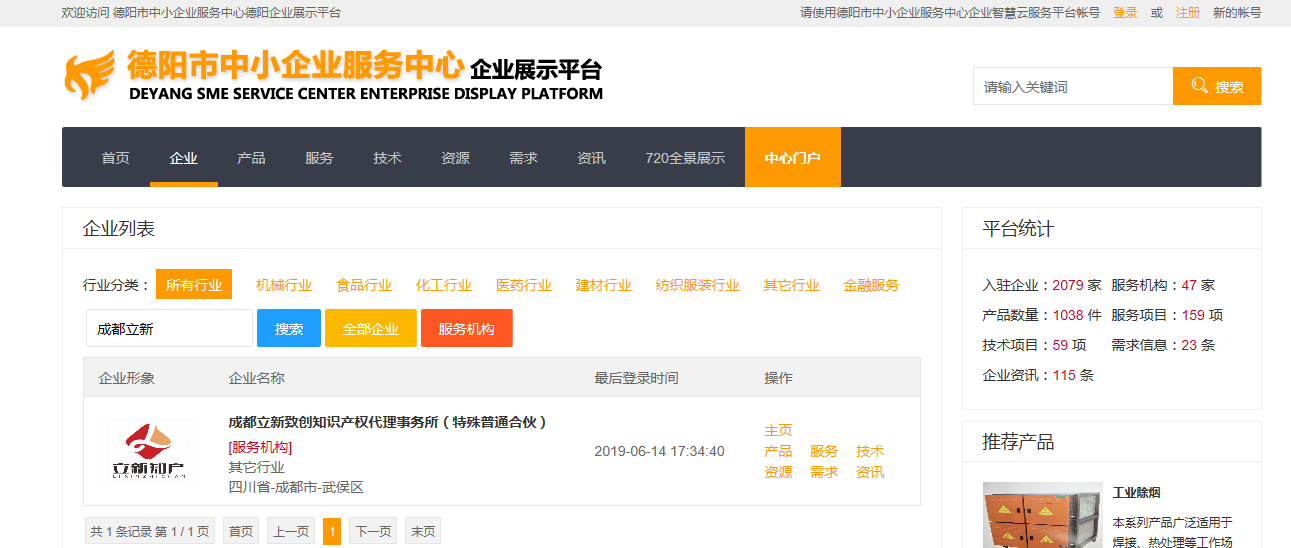This screenshot has height=548, width=1291.
Task: Click the orange search button with magnifier
Action: (x=1216, y=86)
